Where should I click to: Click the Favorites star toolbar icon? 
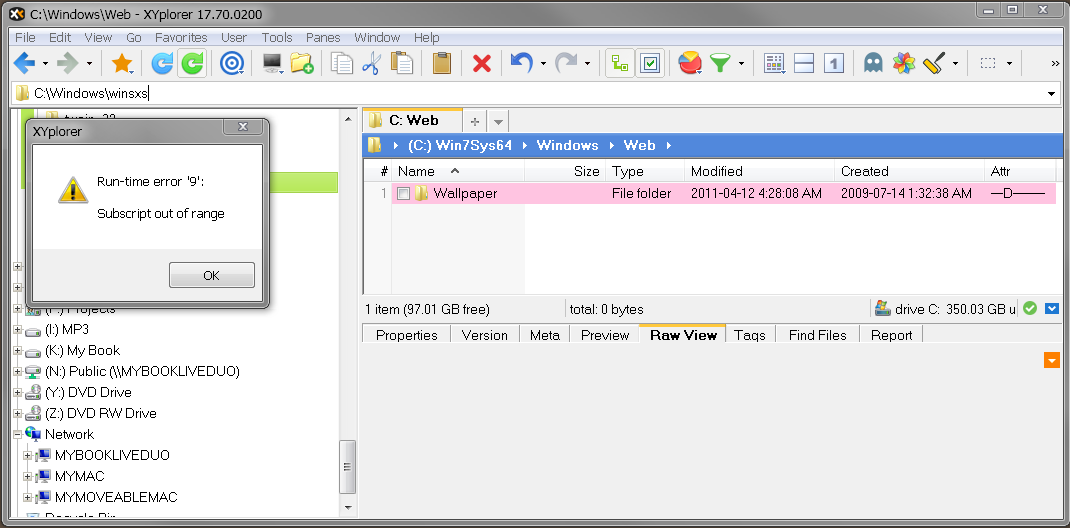(x=122, y=64)
